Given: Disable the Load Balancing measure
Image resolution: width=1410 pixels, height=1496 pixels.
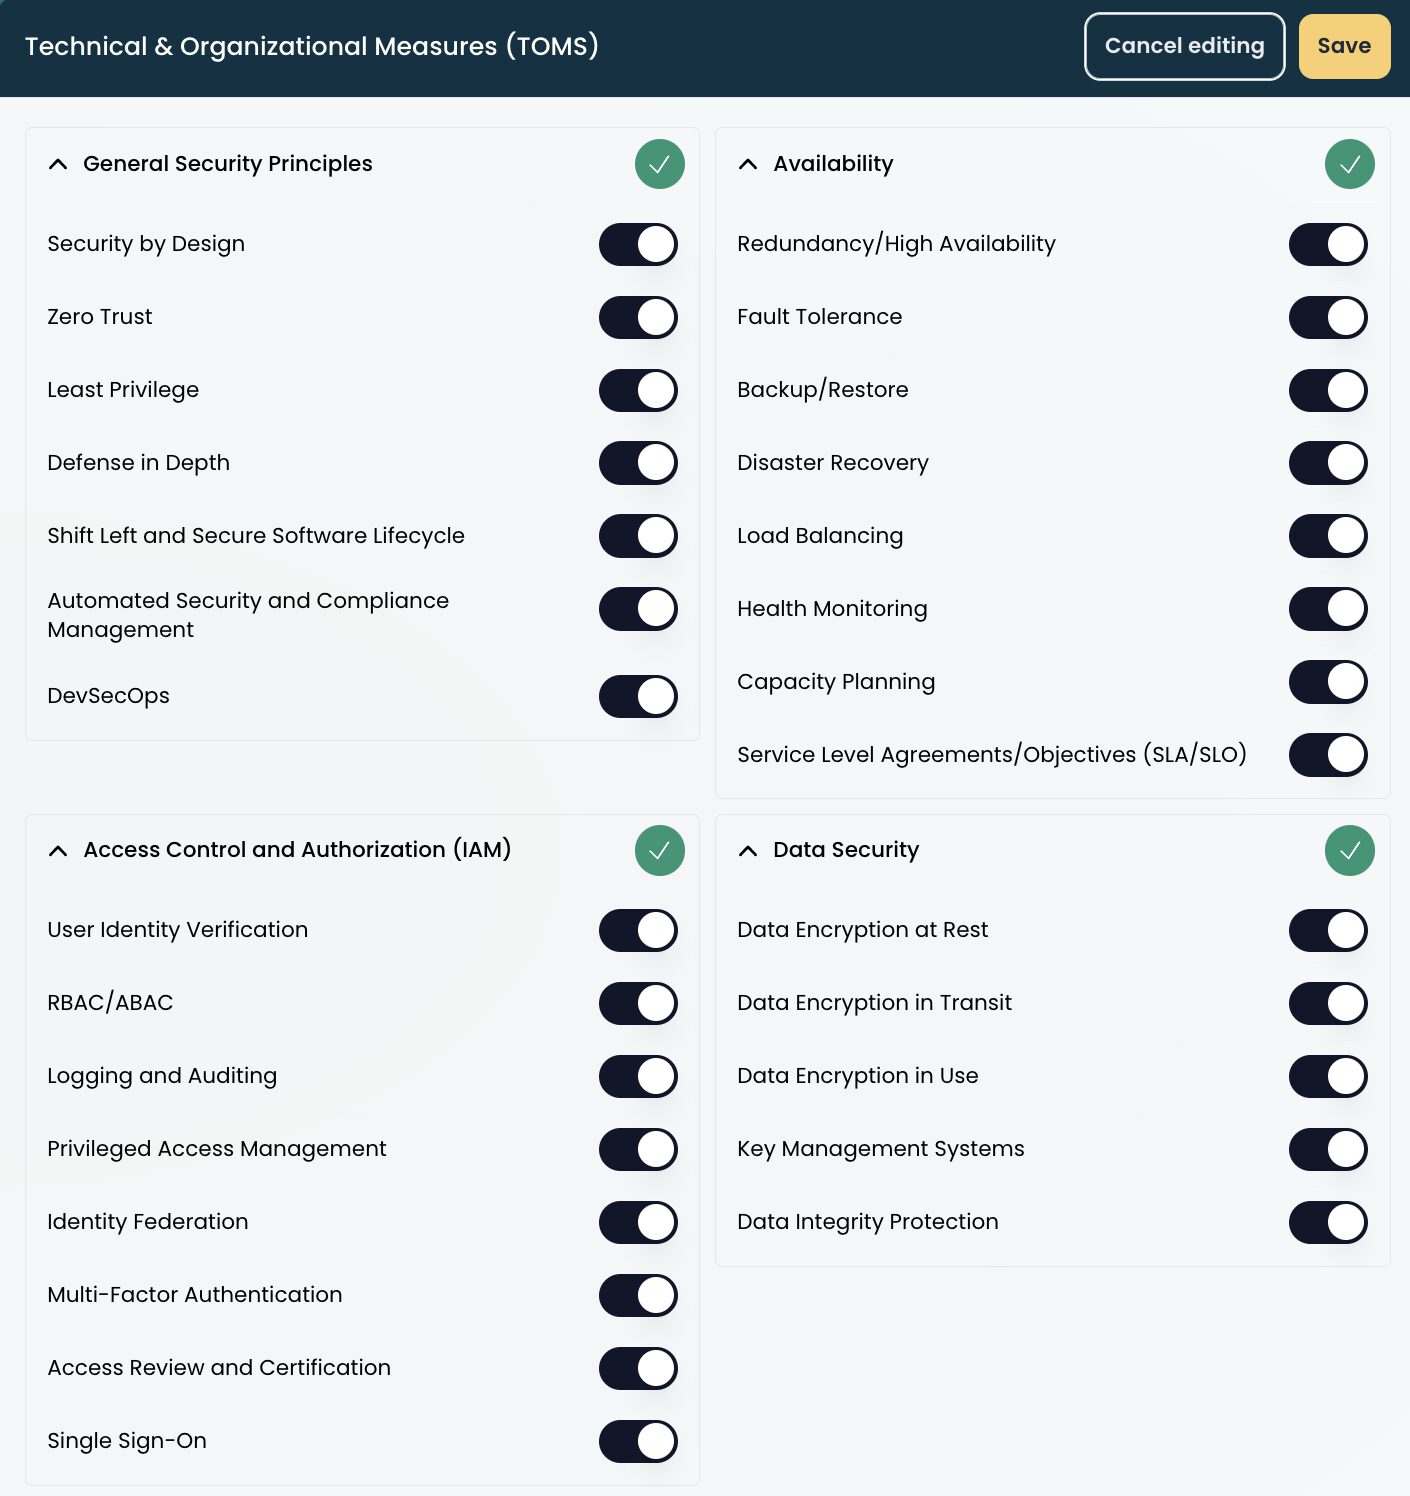Looking at the screenshot, I should 1328,536.
